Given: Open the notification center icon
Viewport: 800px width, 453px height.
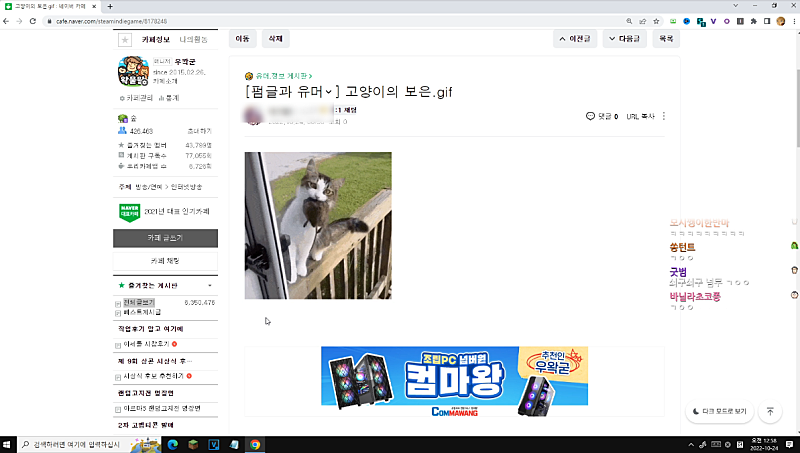Looking at the screenshot, I should (789, 445).
